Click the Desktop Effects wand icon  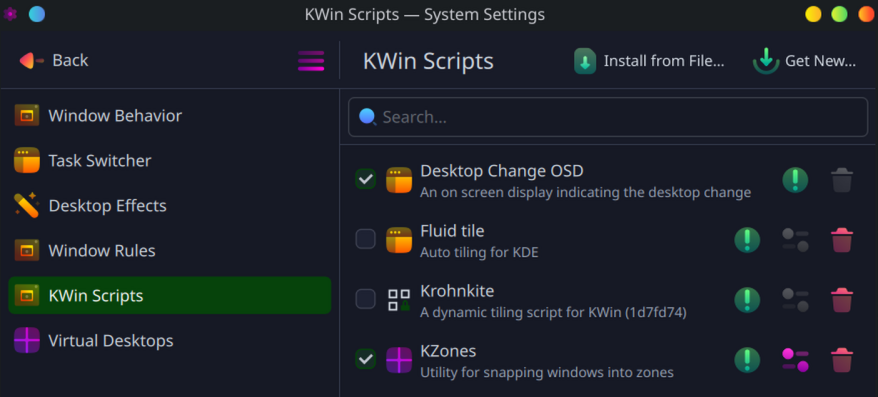[26, 205]
